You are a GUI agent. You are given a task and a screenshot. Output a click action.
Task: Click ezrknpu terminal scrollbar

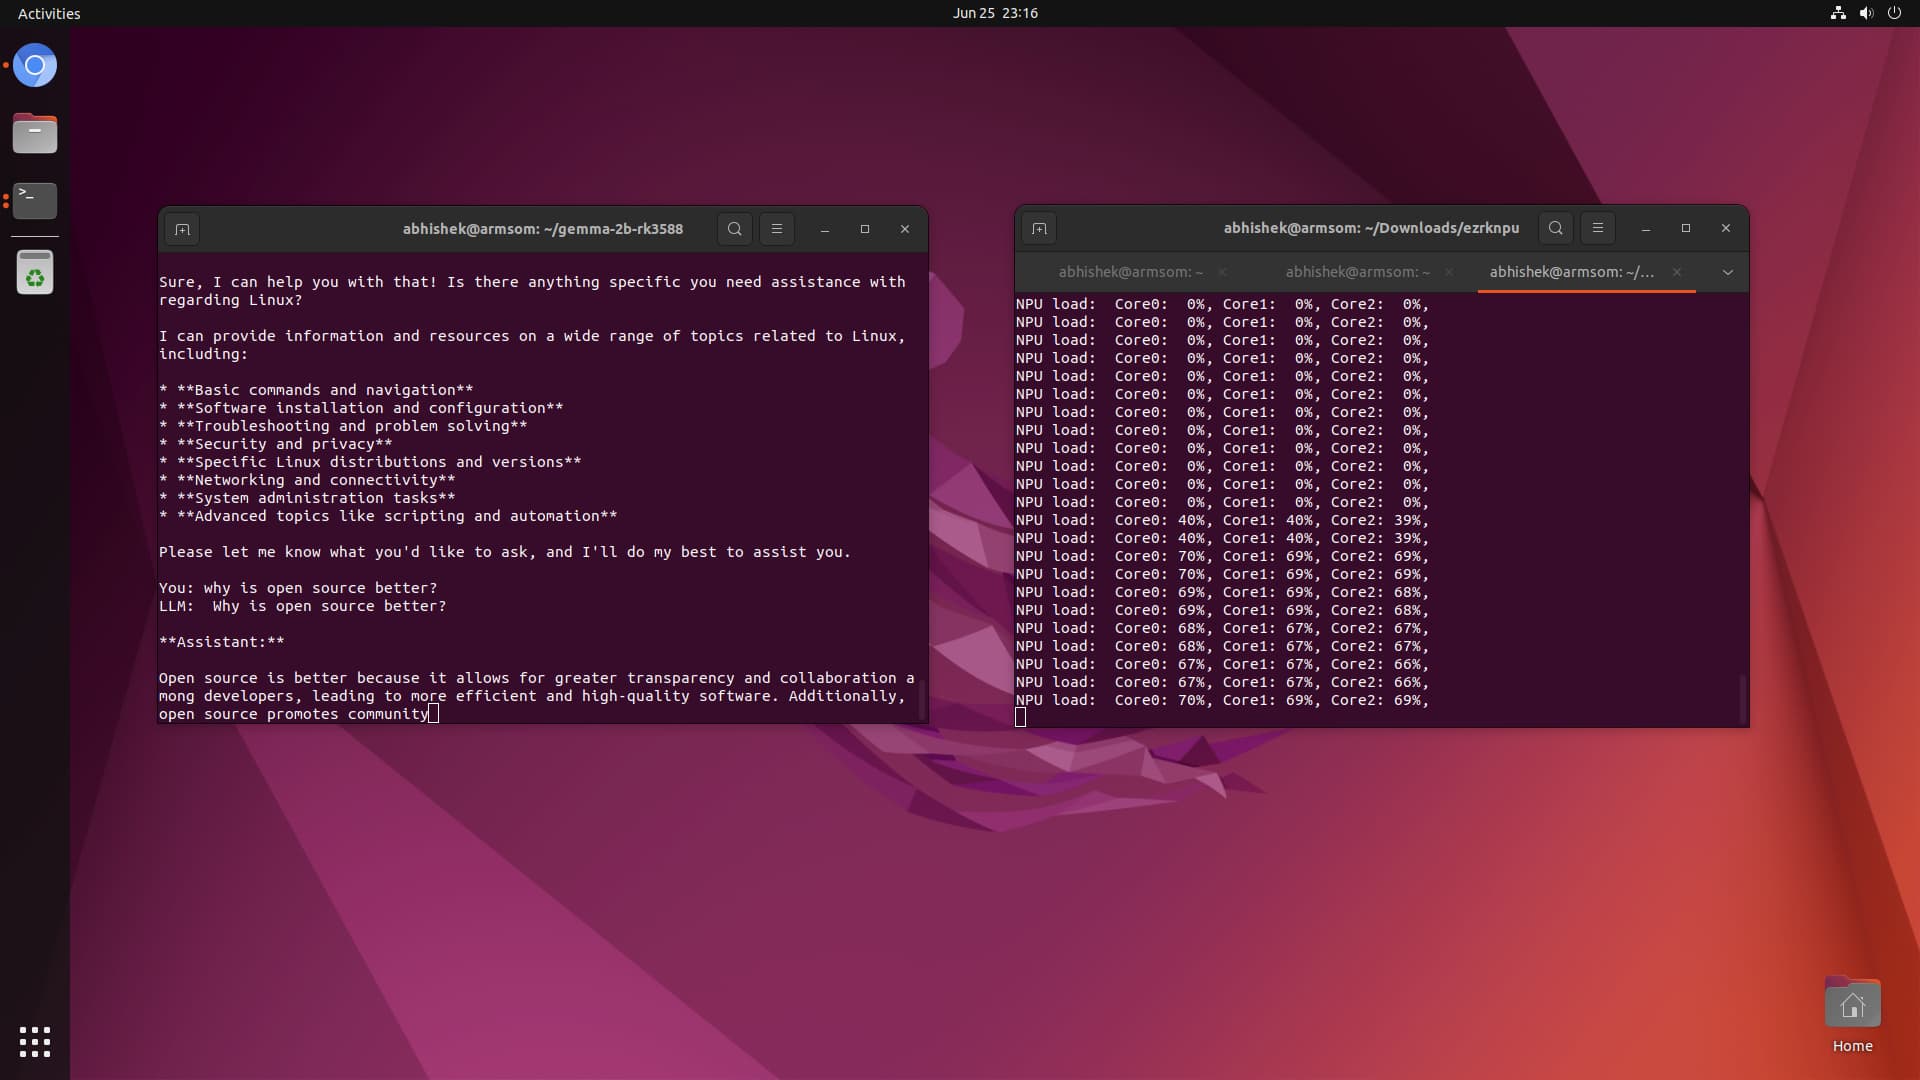pyautogui.click(x=1742, y=698)
